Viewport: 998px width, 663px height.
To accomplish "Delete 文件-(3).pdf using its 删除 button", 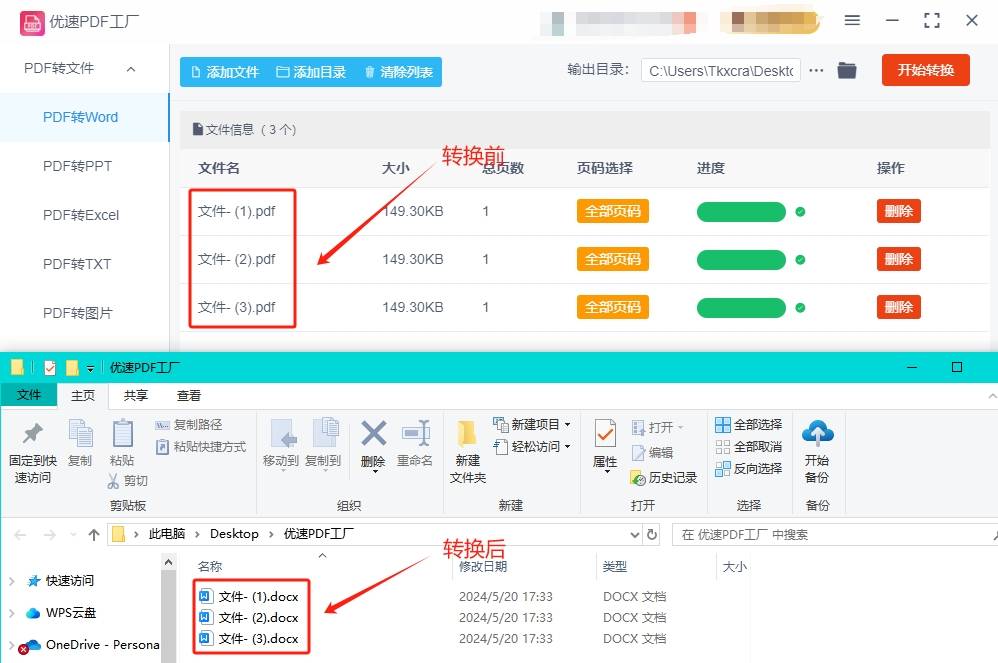I will (x=897, y=307).
